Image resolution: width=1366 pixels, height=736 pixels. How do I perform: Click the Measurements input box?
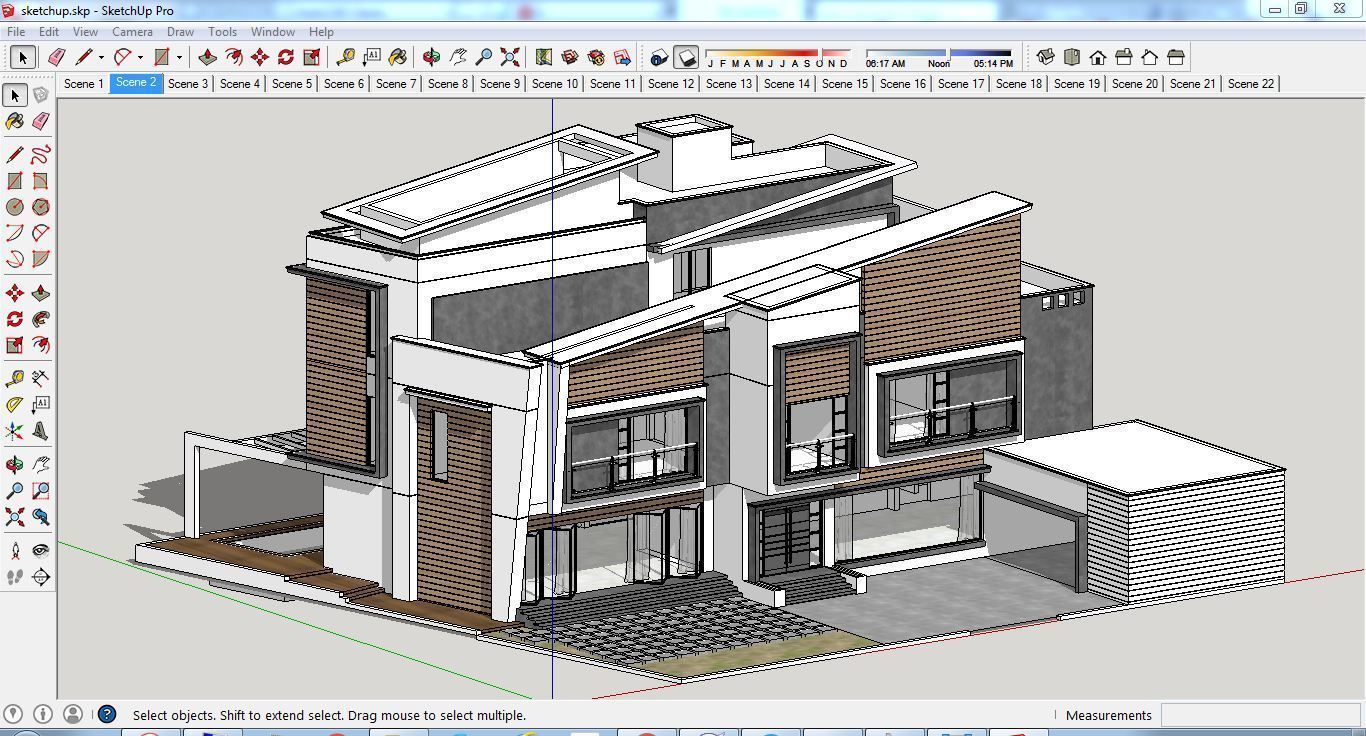point(1259,715)
